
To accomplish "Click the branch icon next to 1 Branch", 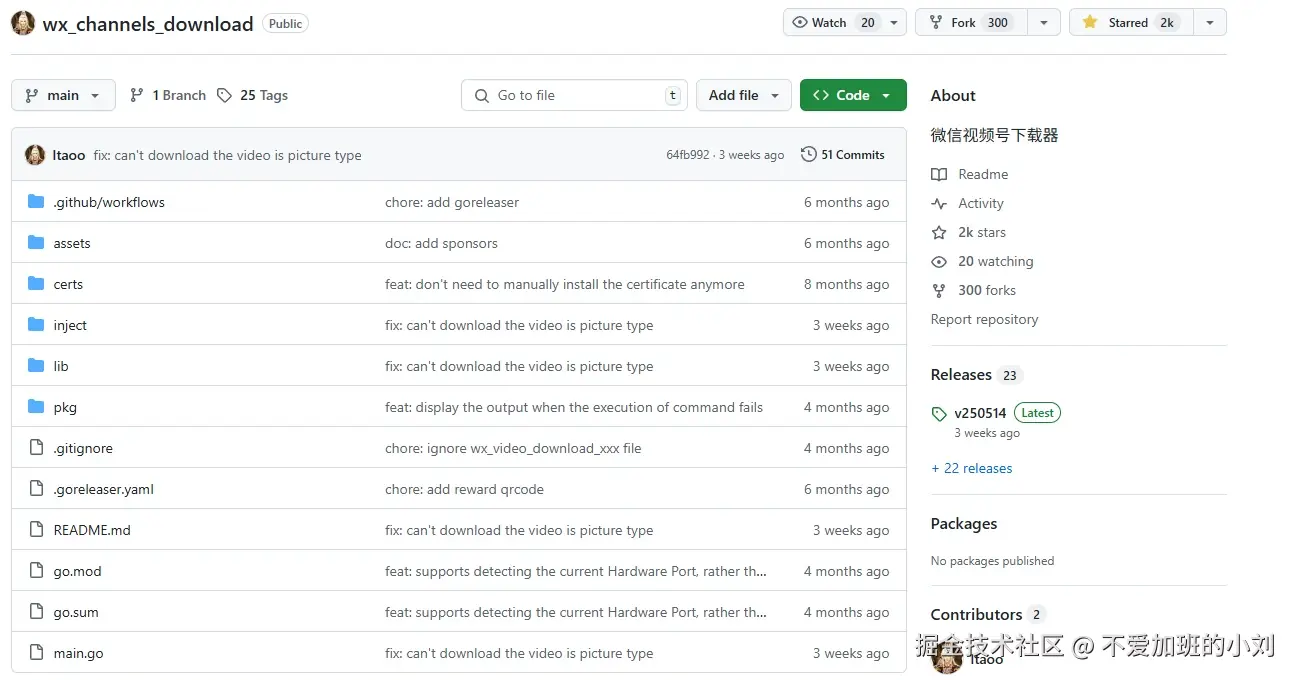I will 137,95.
